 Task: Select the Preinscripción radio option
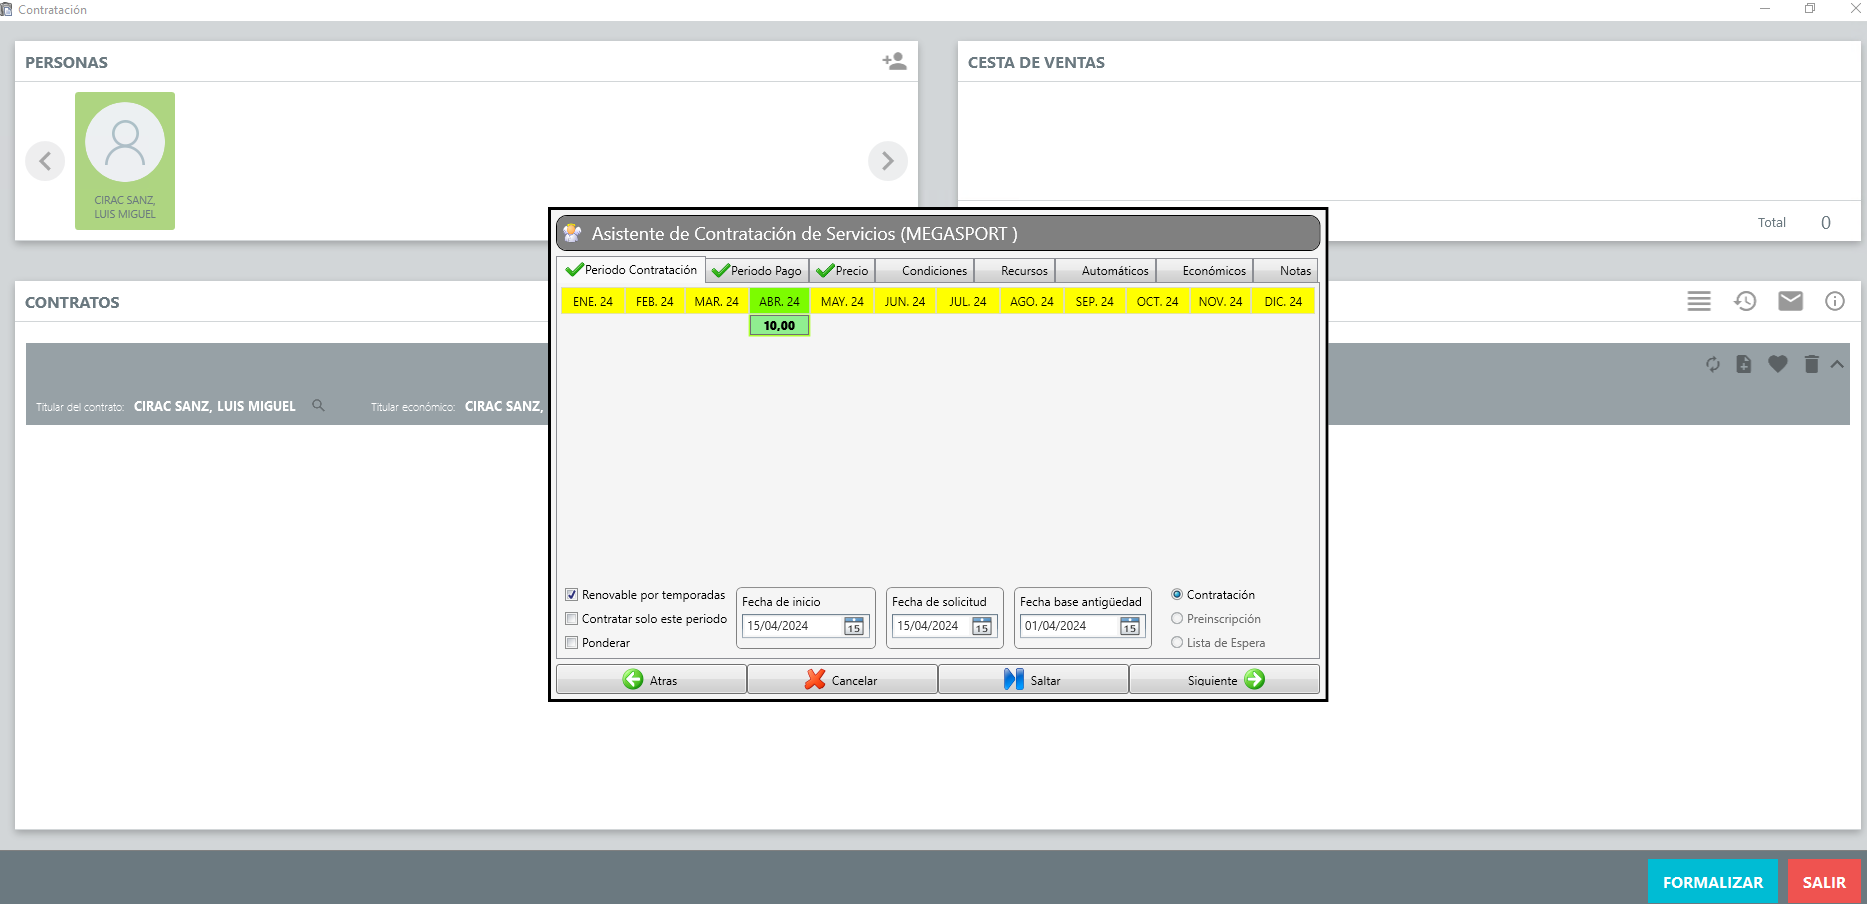tap(1177, 619)
